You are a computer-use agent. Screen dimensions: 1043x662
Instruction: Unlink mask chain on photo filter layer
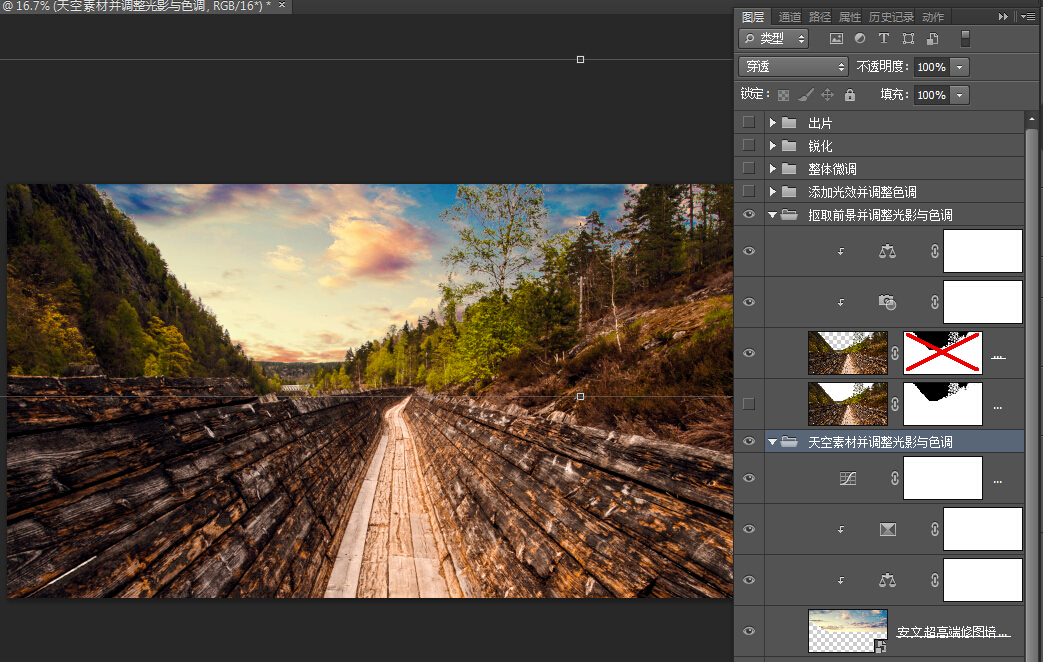(x=935, y=302)
